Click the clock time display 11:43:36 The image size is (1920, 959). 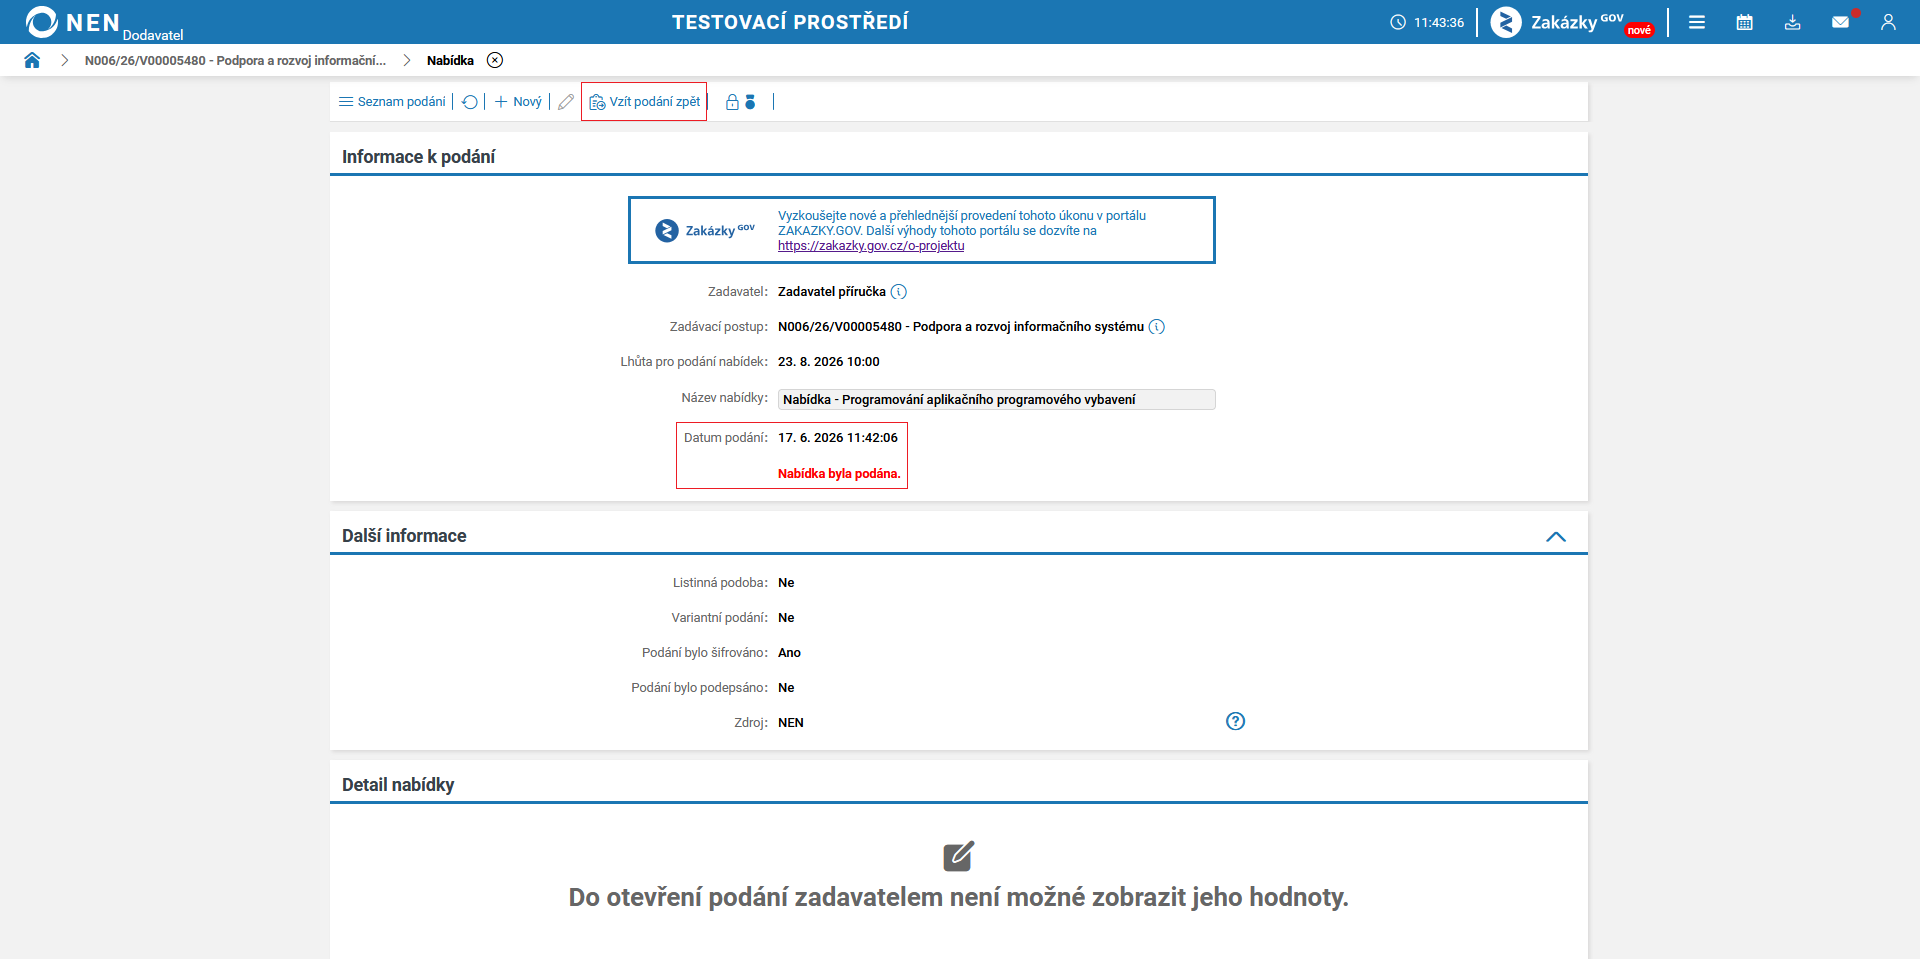[1427, 22]
